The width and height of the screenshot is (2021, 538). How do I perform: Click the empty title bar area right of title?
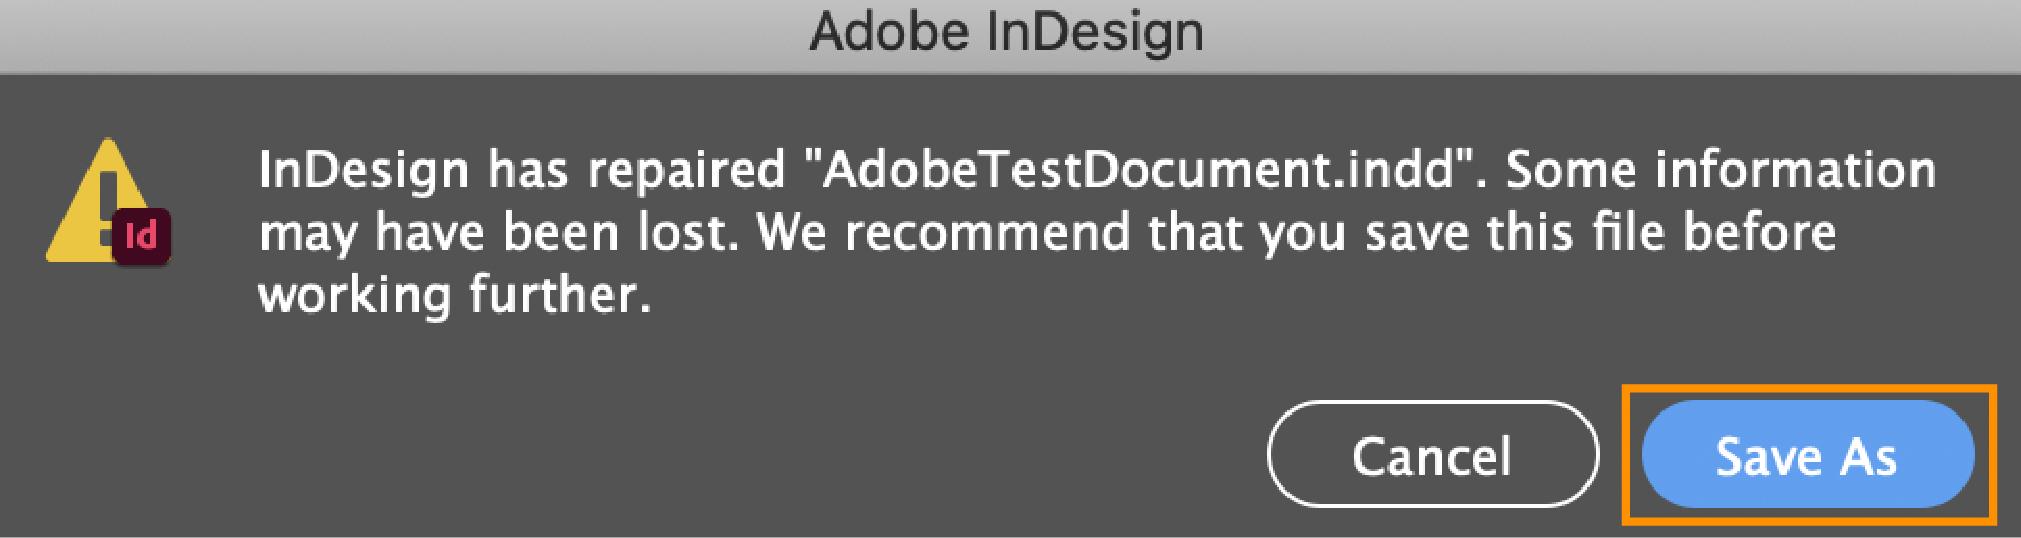tap(1600, 34)
